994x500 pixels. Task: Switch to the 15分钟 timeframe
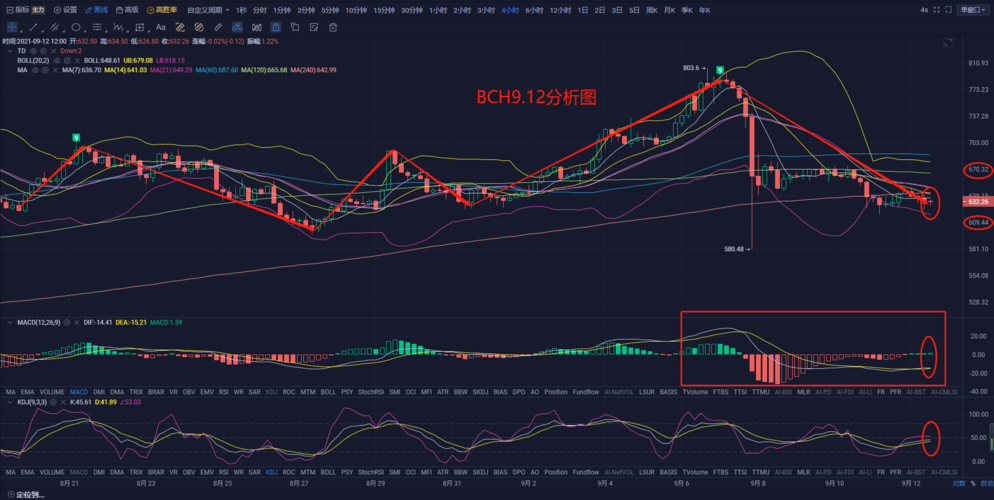pyautogui.click(x=384, y=9)
